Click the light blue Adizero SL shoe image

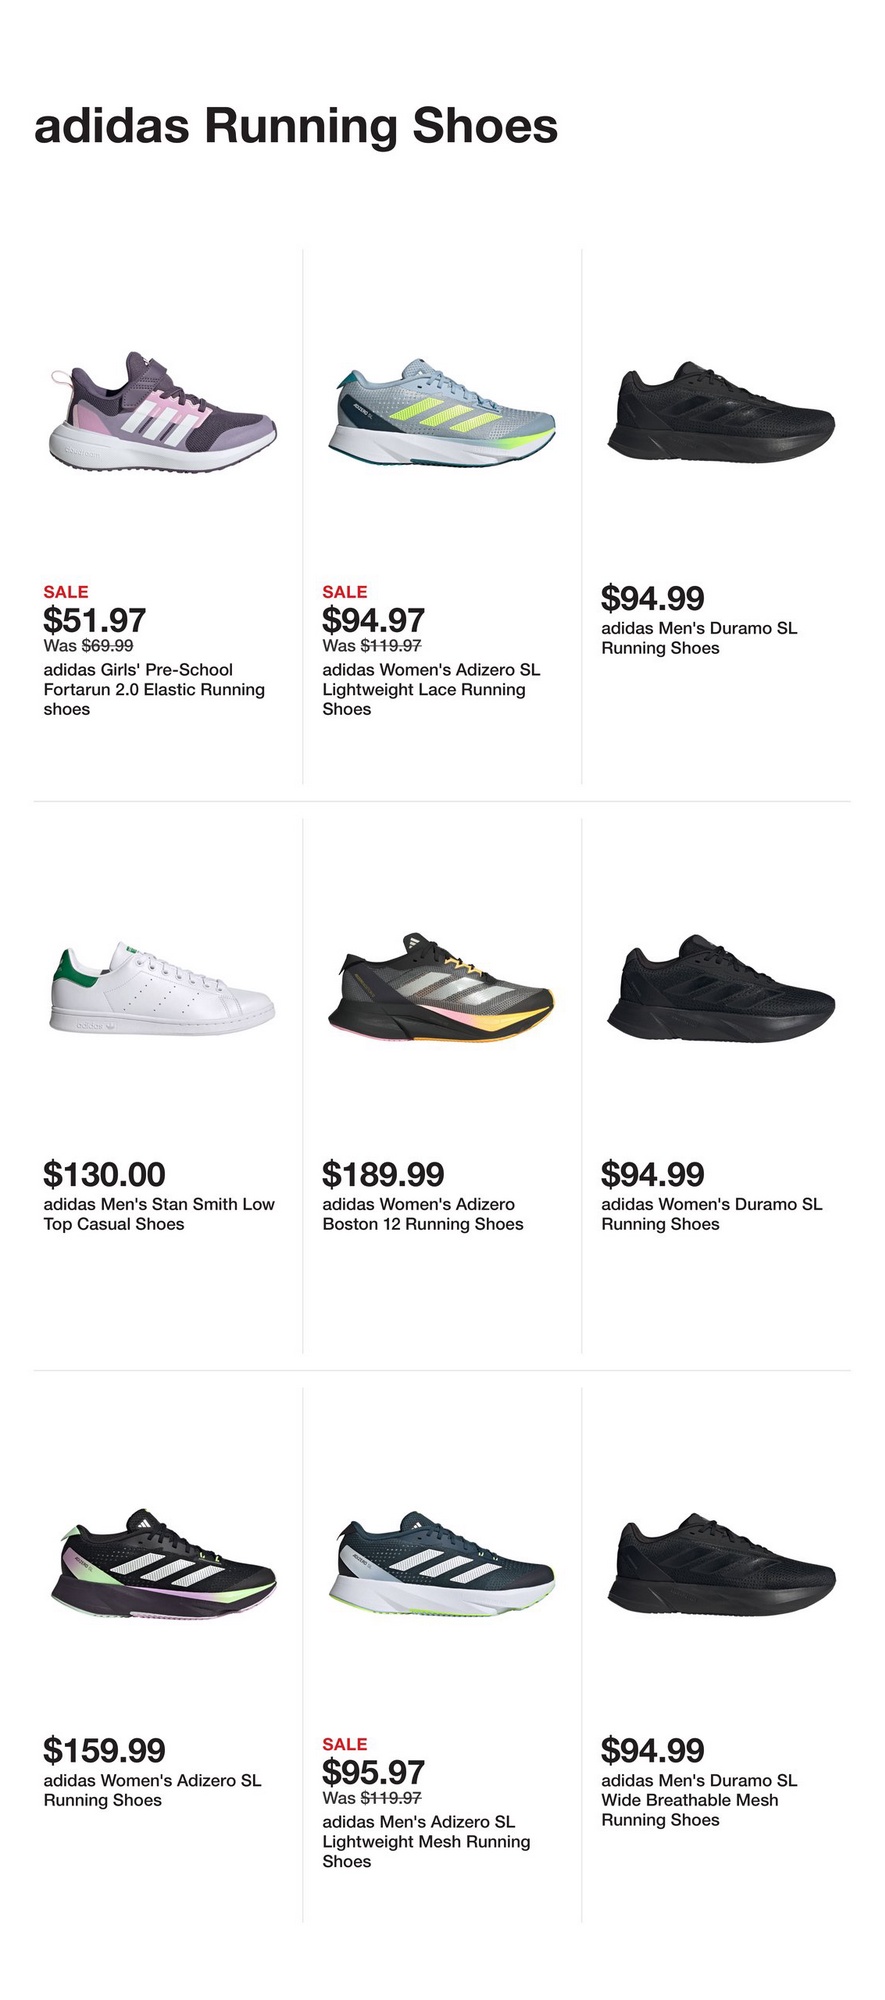[x=442, y=413]
